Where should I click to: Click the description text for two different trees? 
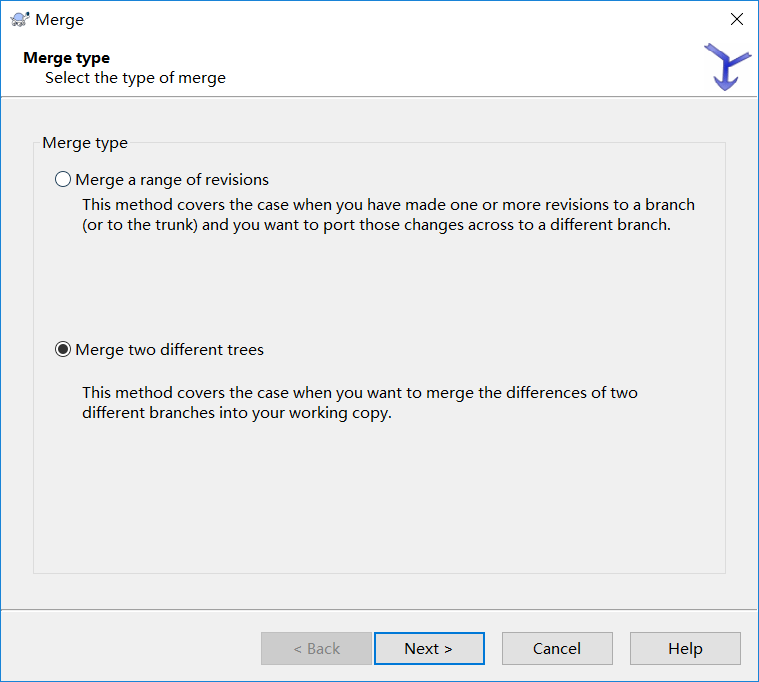[x=360, y=402]
